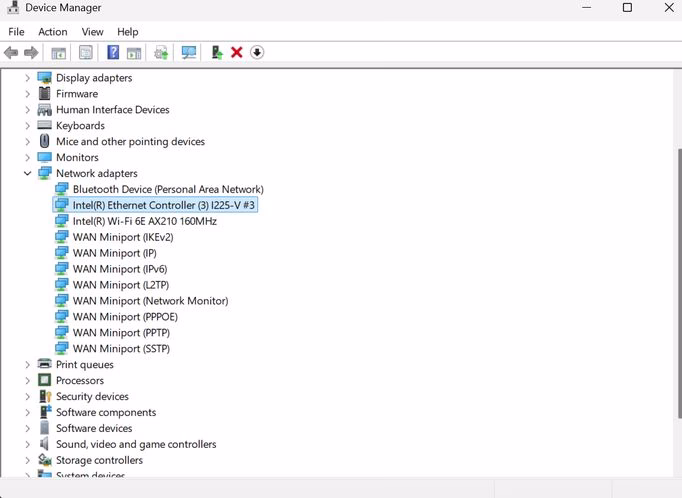This screenshot has height=498, width=682.
Task: Expand the Human Interface Devices node
Action: [27, 110]
